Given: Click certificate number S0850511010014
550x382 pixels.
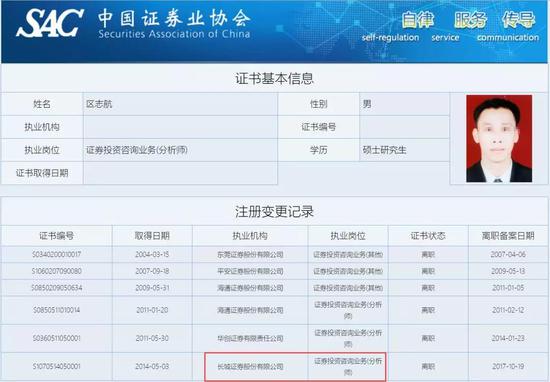Looking at the screenshot, I should [56, 310].
